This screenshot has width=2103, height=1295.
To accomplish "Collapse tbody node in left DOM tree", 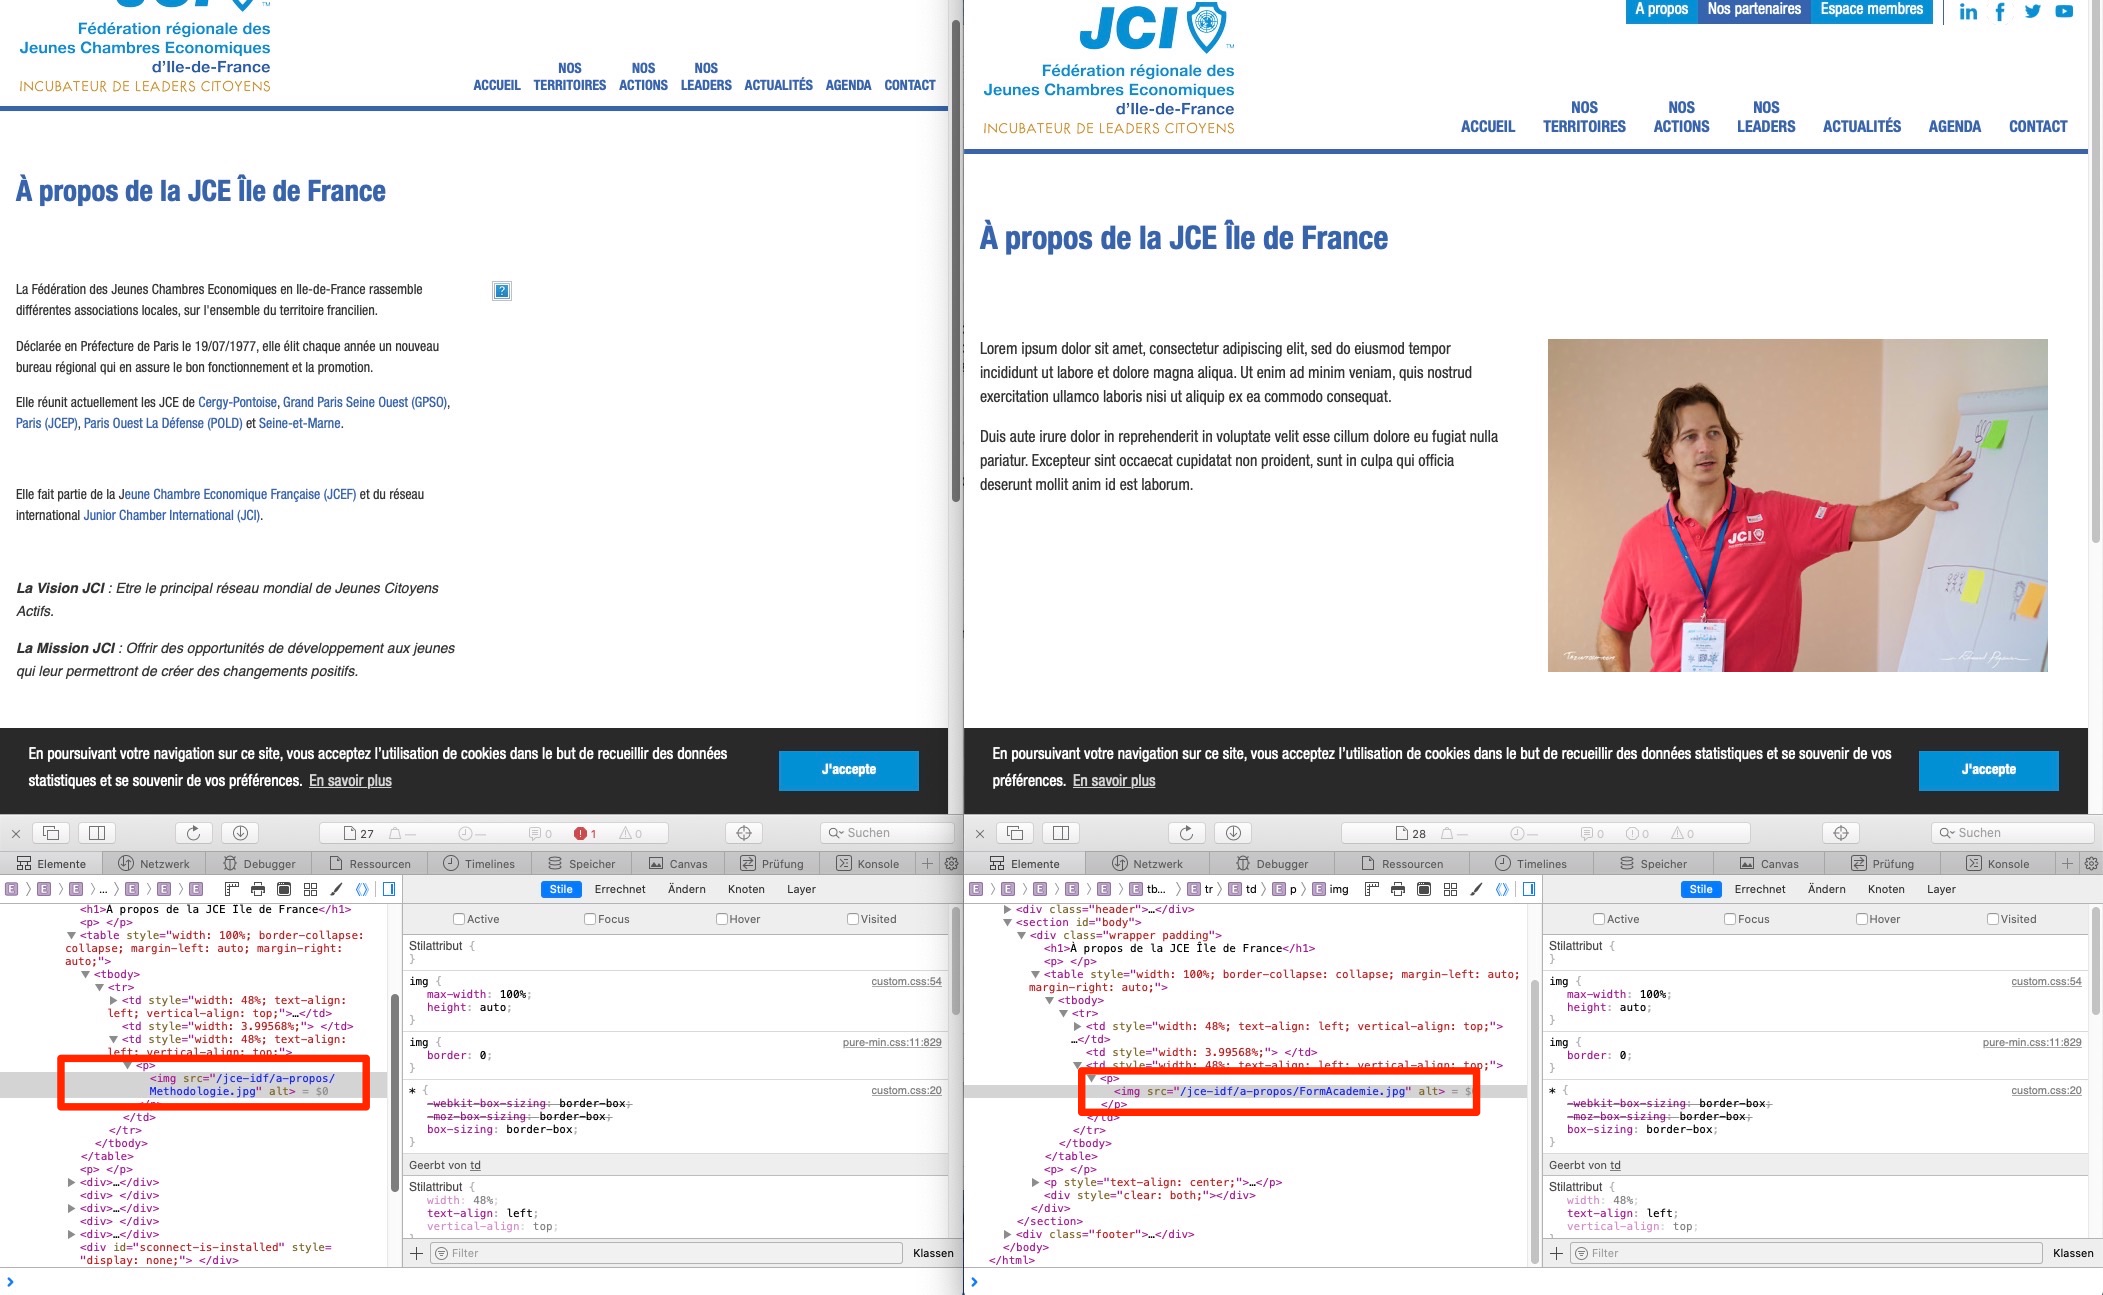I will click(85, 975).
